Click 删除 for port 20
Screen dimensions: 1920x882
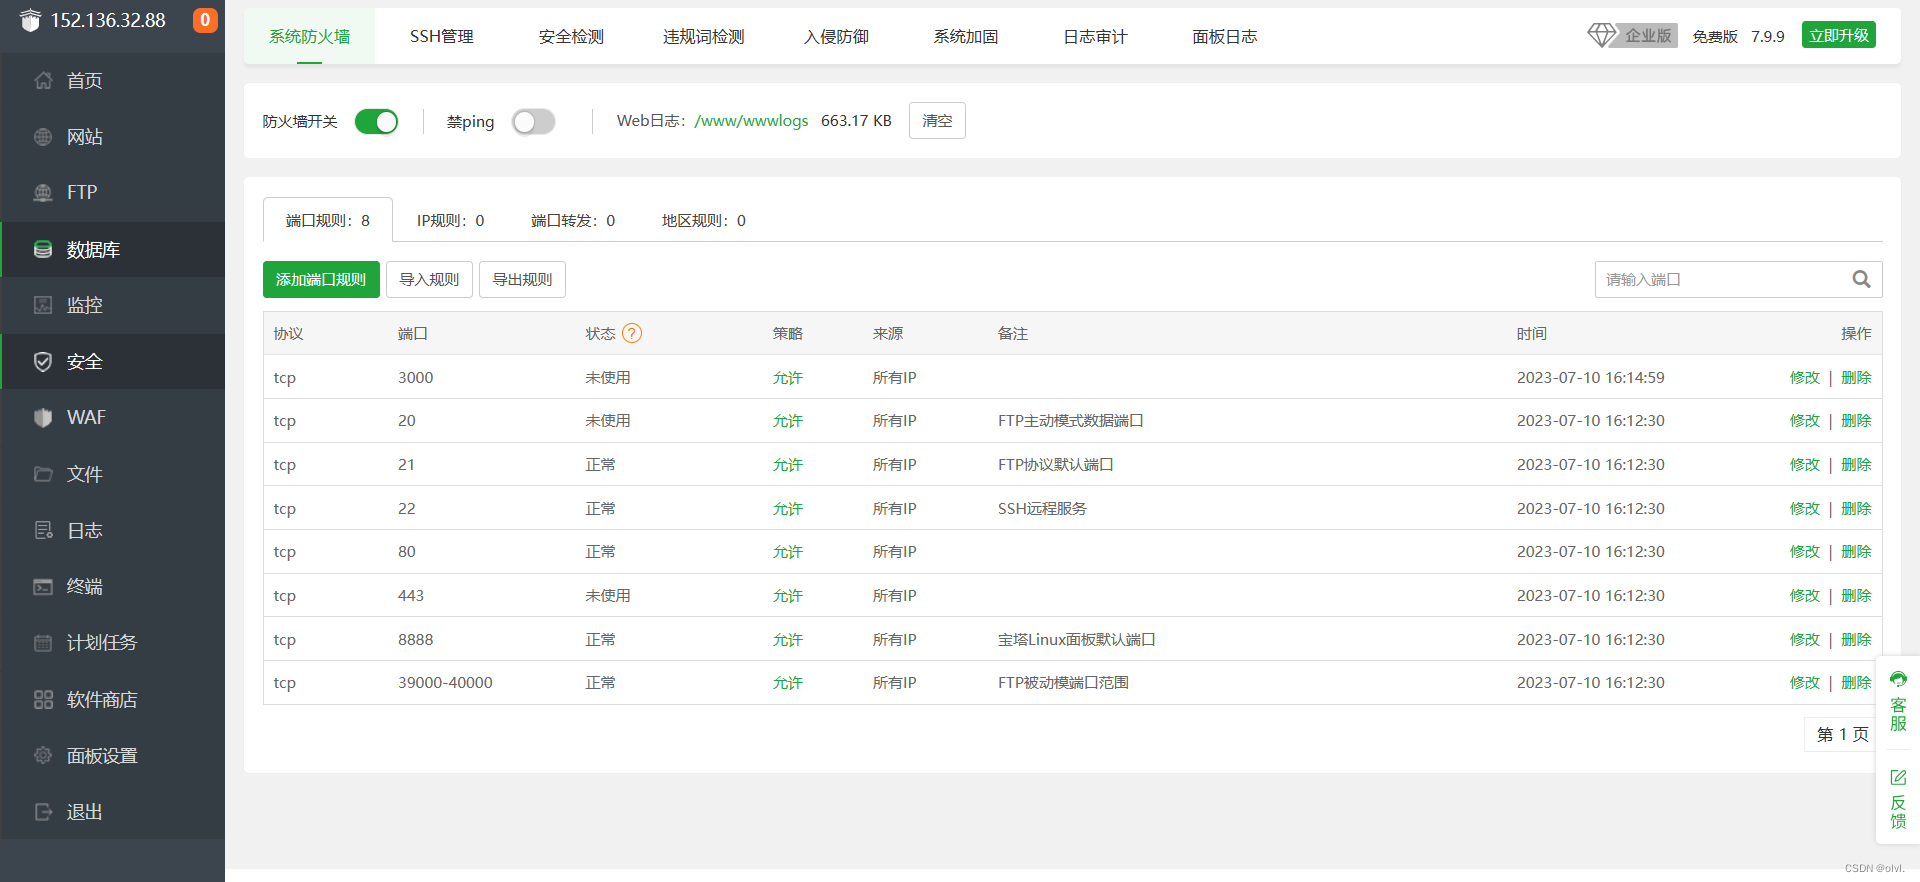coord(1856,421)
